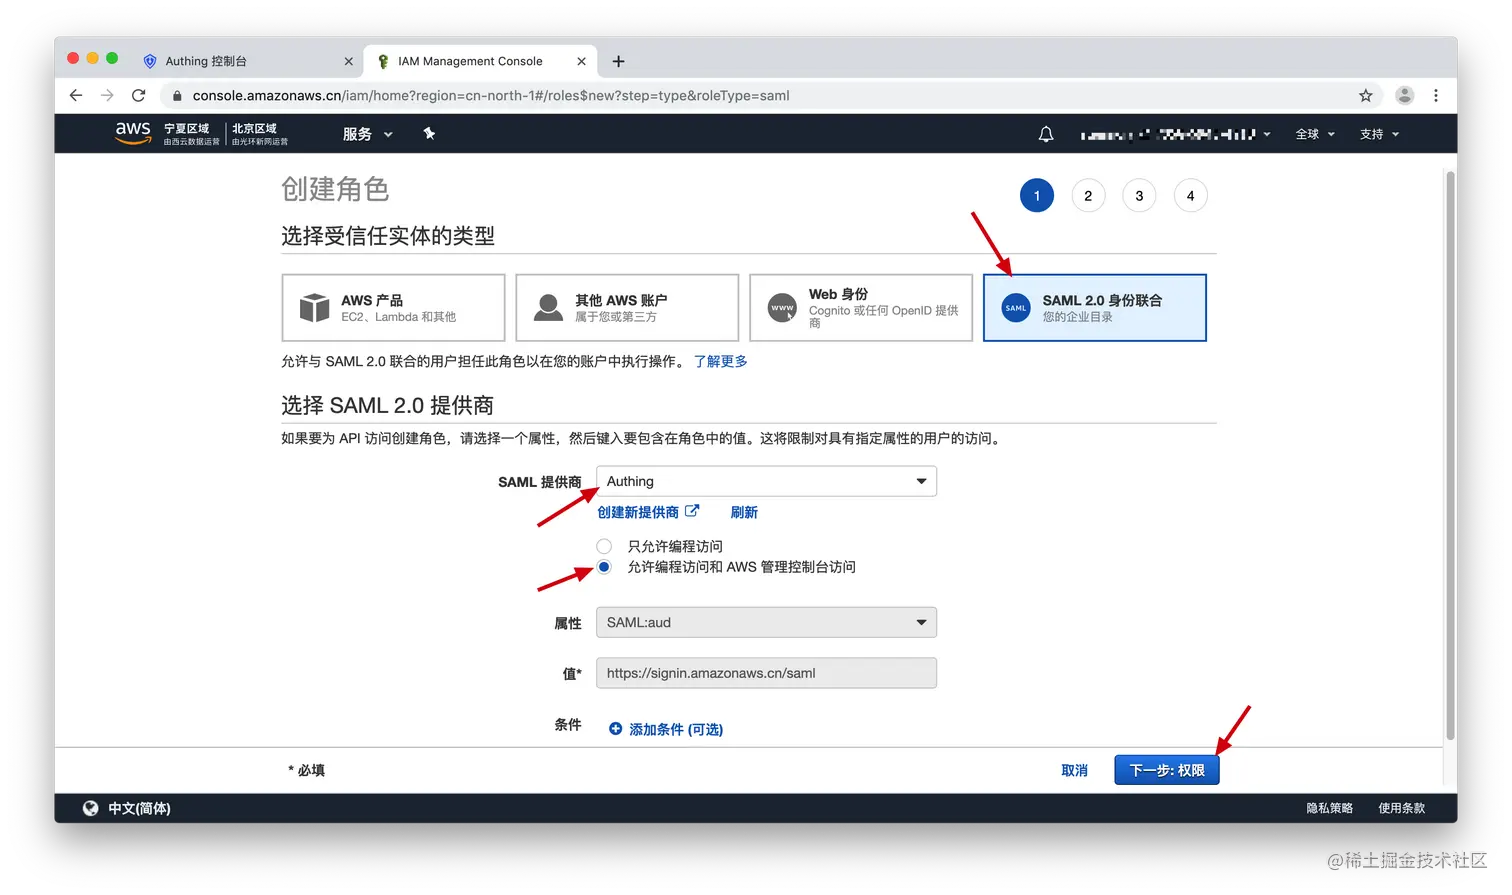Expand the 服务 services menu
1512x895 pixels.
[x=368, y=134]
